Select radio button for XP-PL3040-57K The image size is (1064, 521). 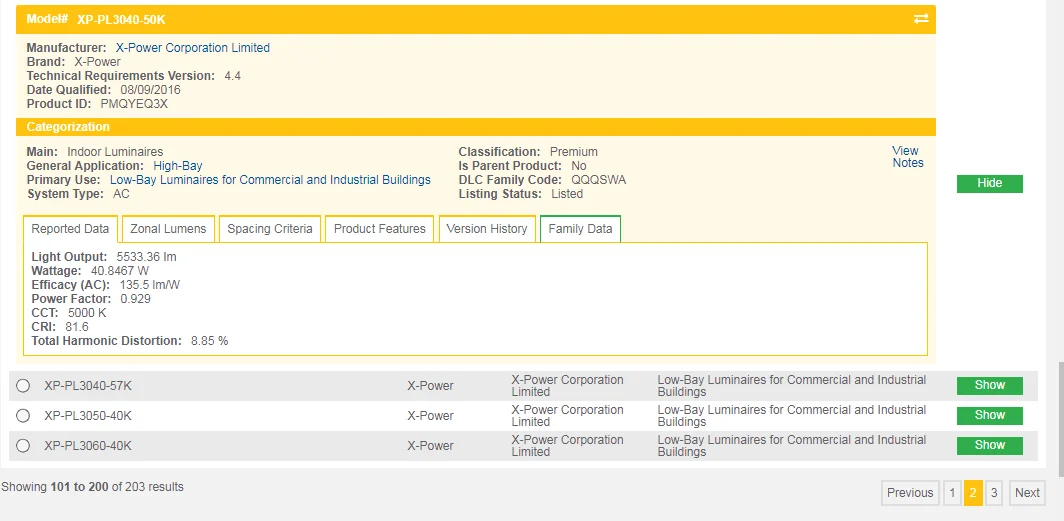tap(23, 385)
